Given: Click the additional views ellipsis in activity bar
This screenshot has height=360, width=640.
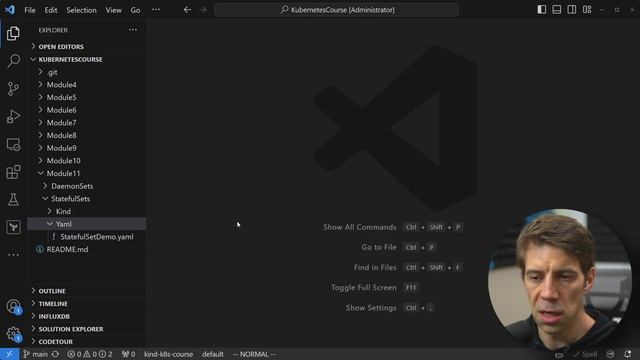Looking at the screenshot, I should coord(13,255).
